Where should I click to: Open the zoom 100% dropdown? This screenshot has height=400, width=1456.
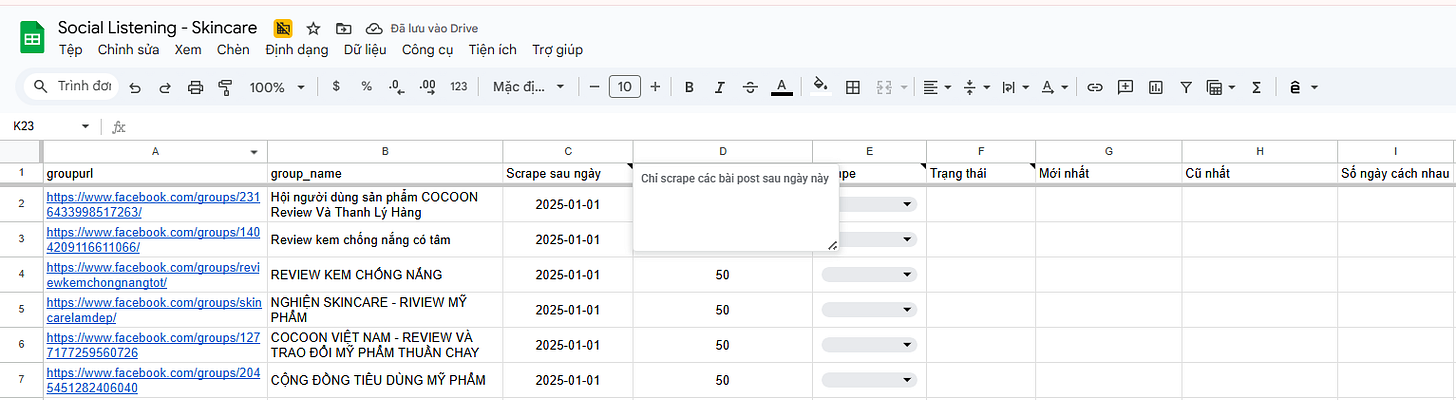pyautogui.click(x=277, y=87)
